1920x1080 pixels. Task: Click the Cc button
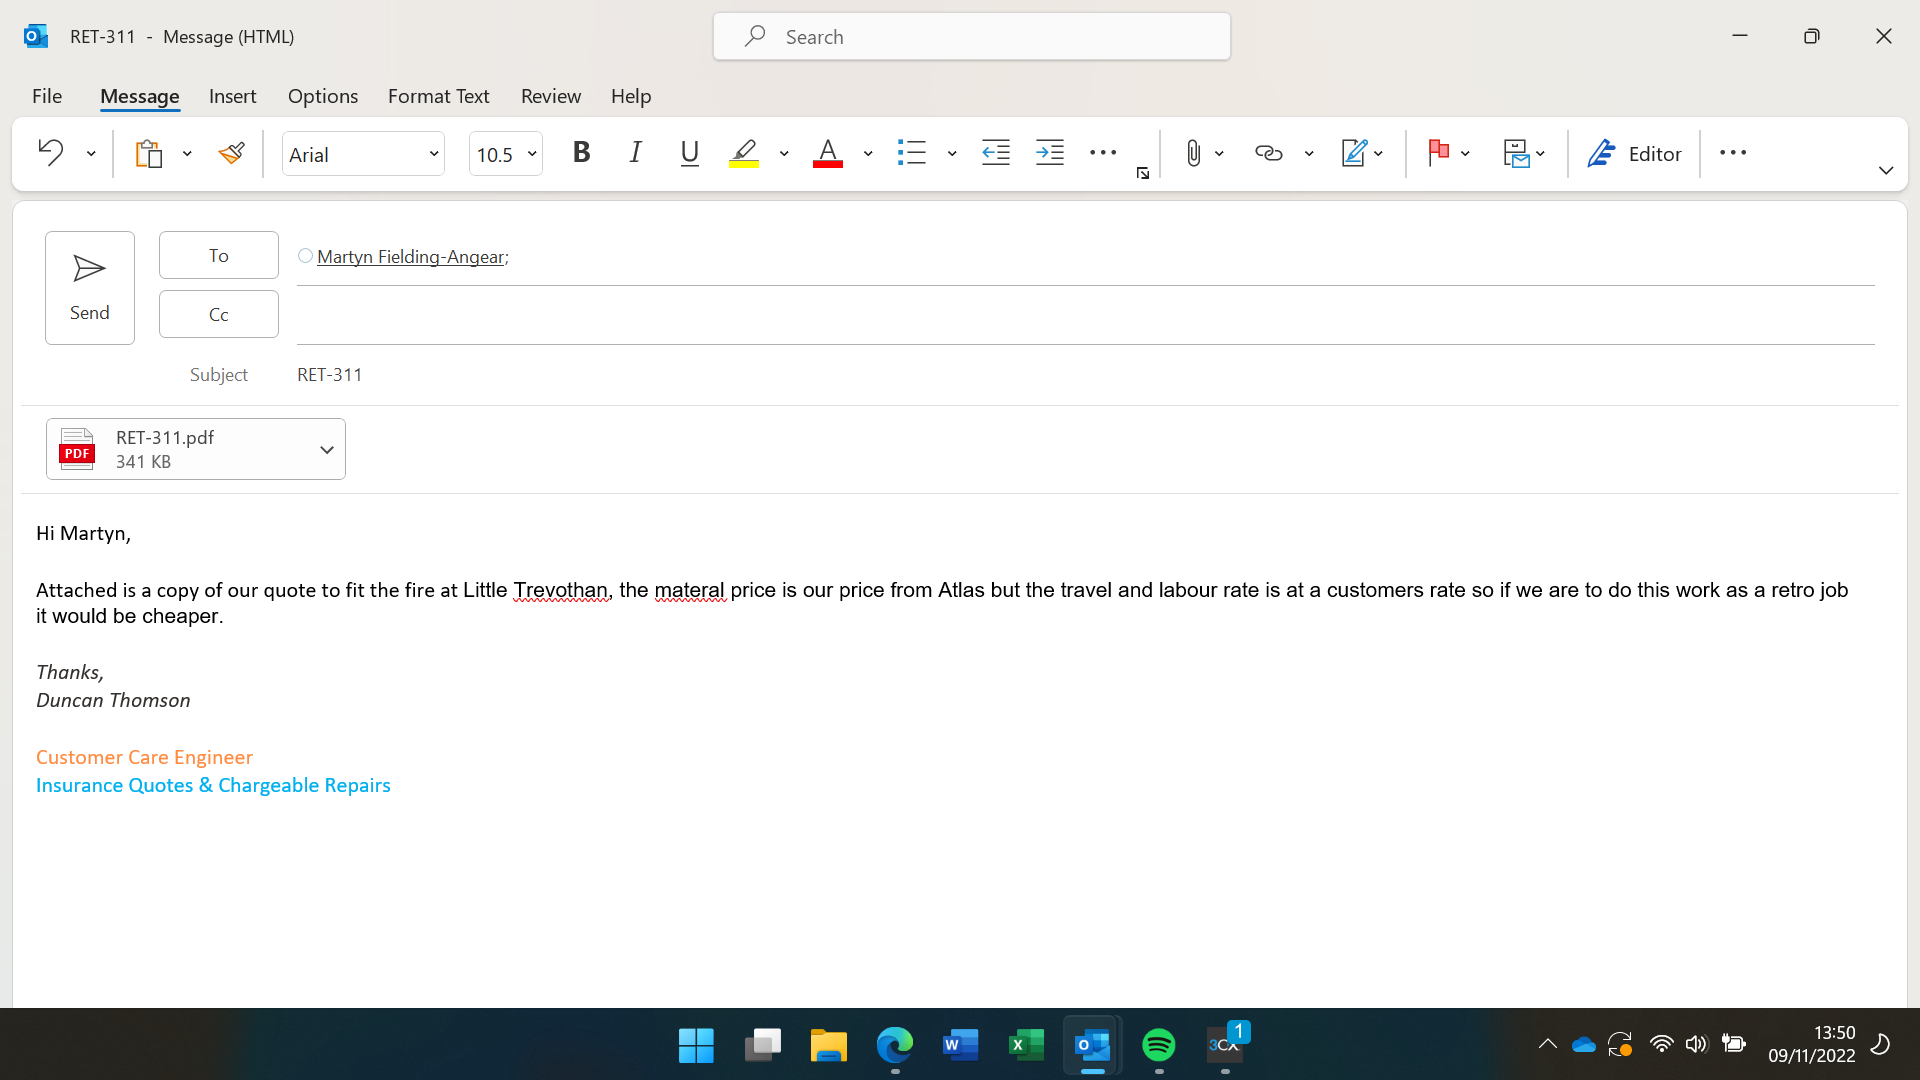pos(218,314)
